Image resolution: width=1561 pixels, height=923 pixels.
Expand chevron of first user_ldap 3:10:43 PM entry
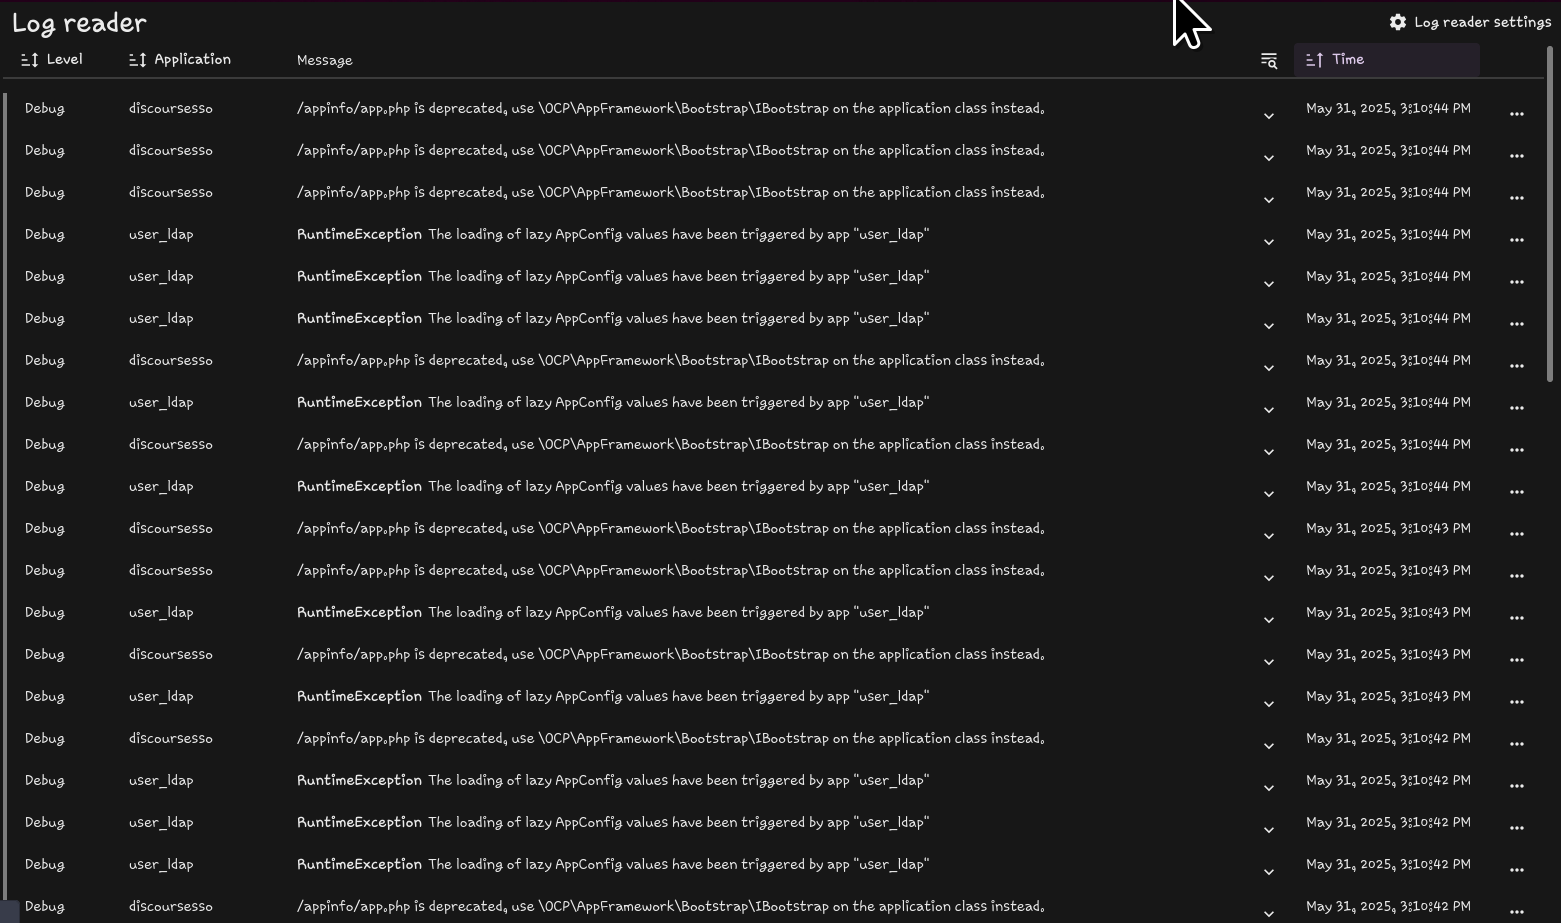[x=1268, y=620]
